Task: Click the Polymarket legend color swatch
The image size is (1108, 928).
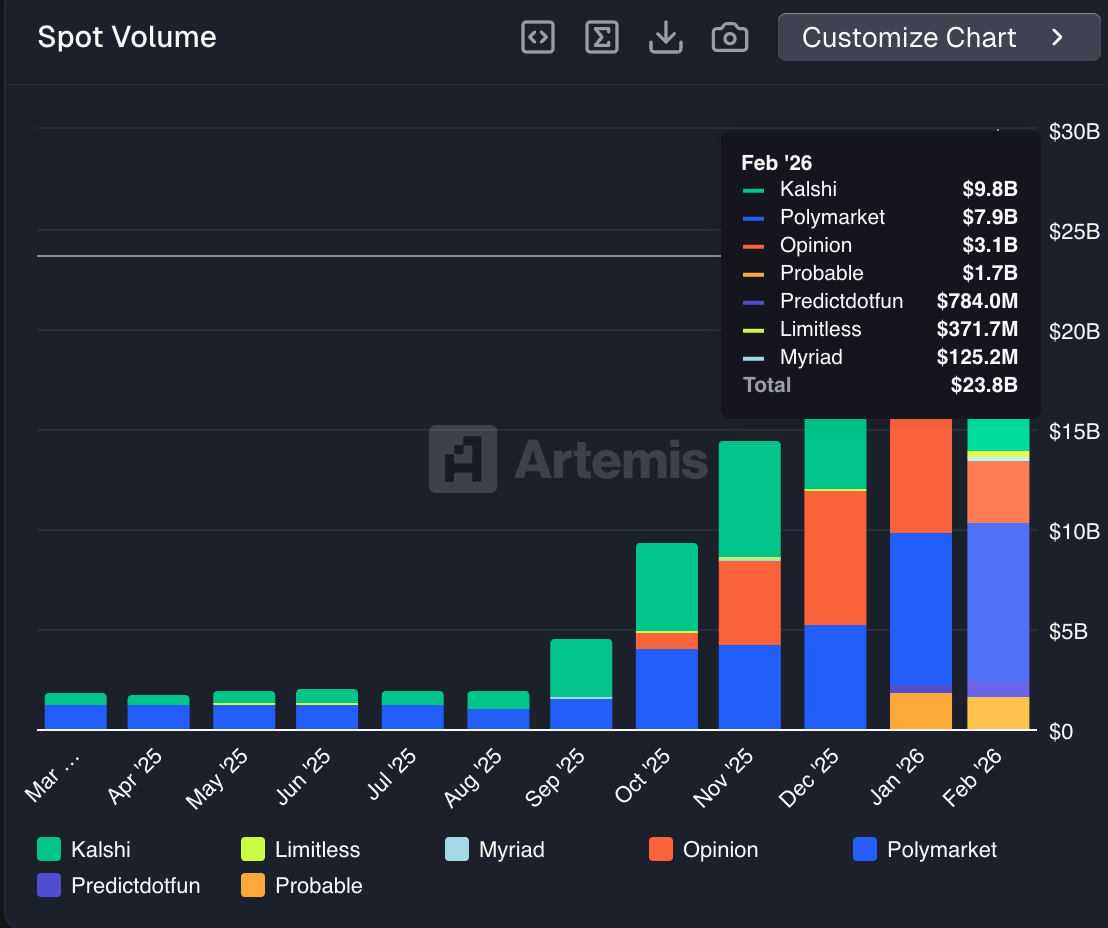Action: pyautogui.click(x=865, y=850)
